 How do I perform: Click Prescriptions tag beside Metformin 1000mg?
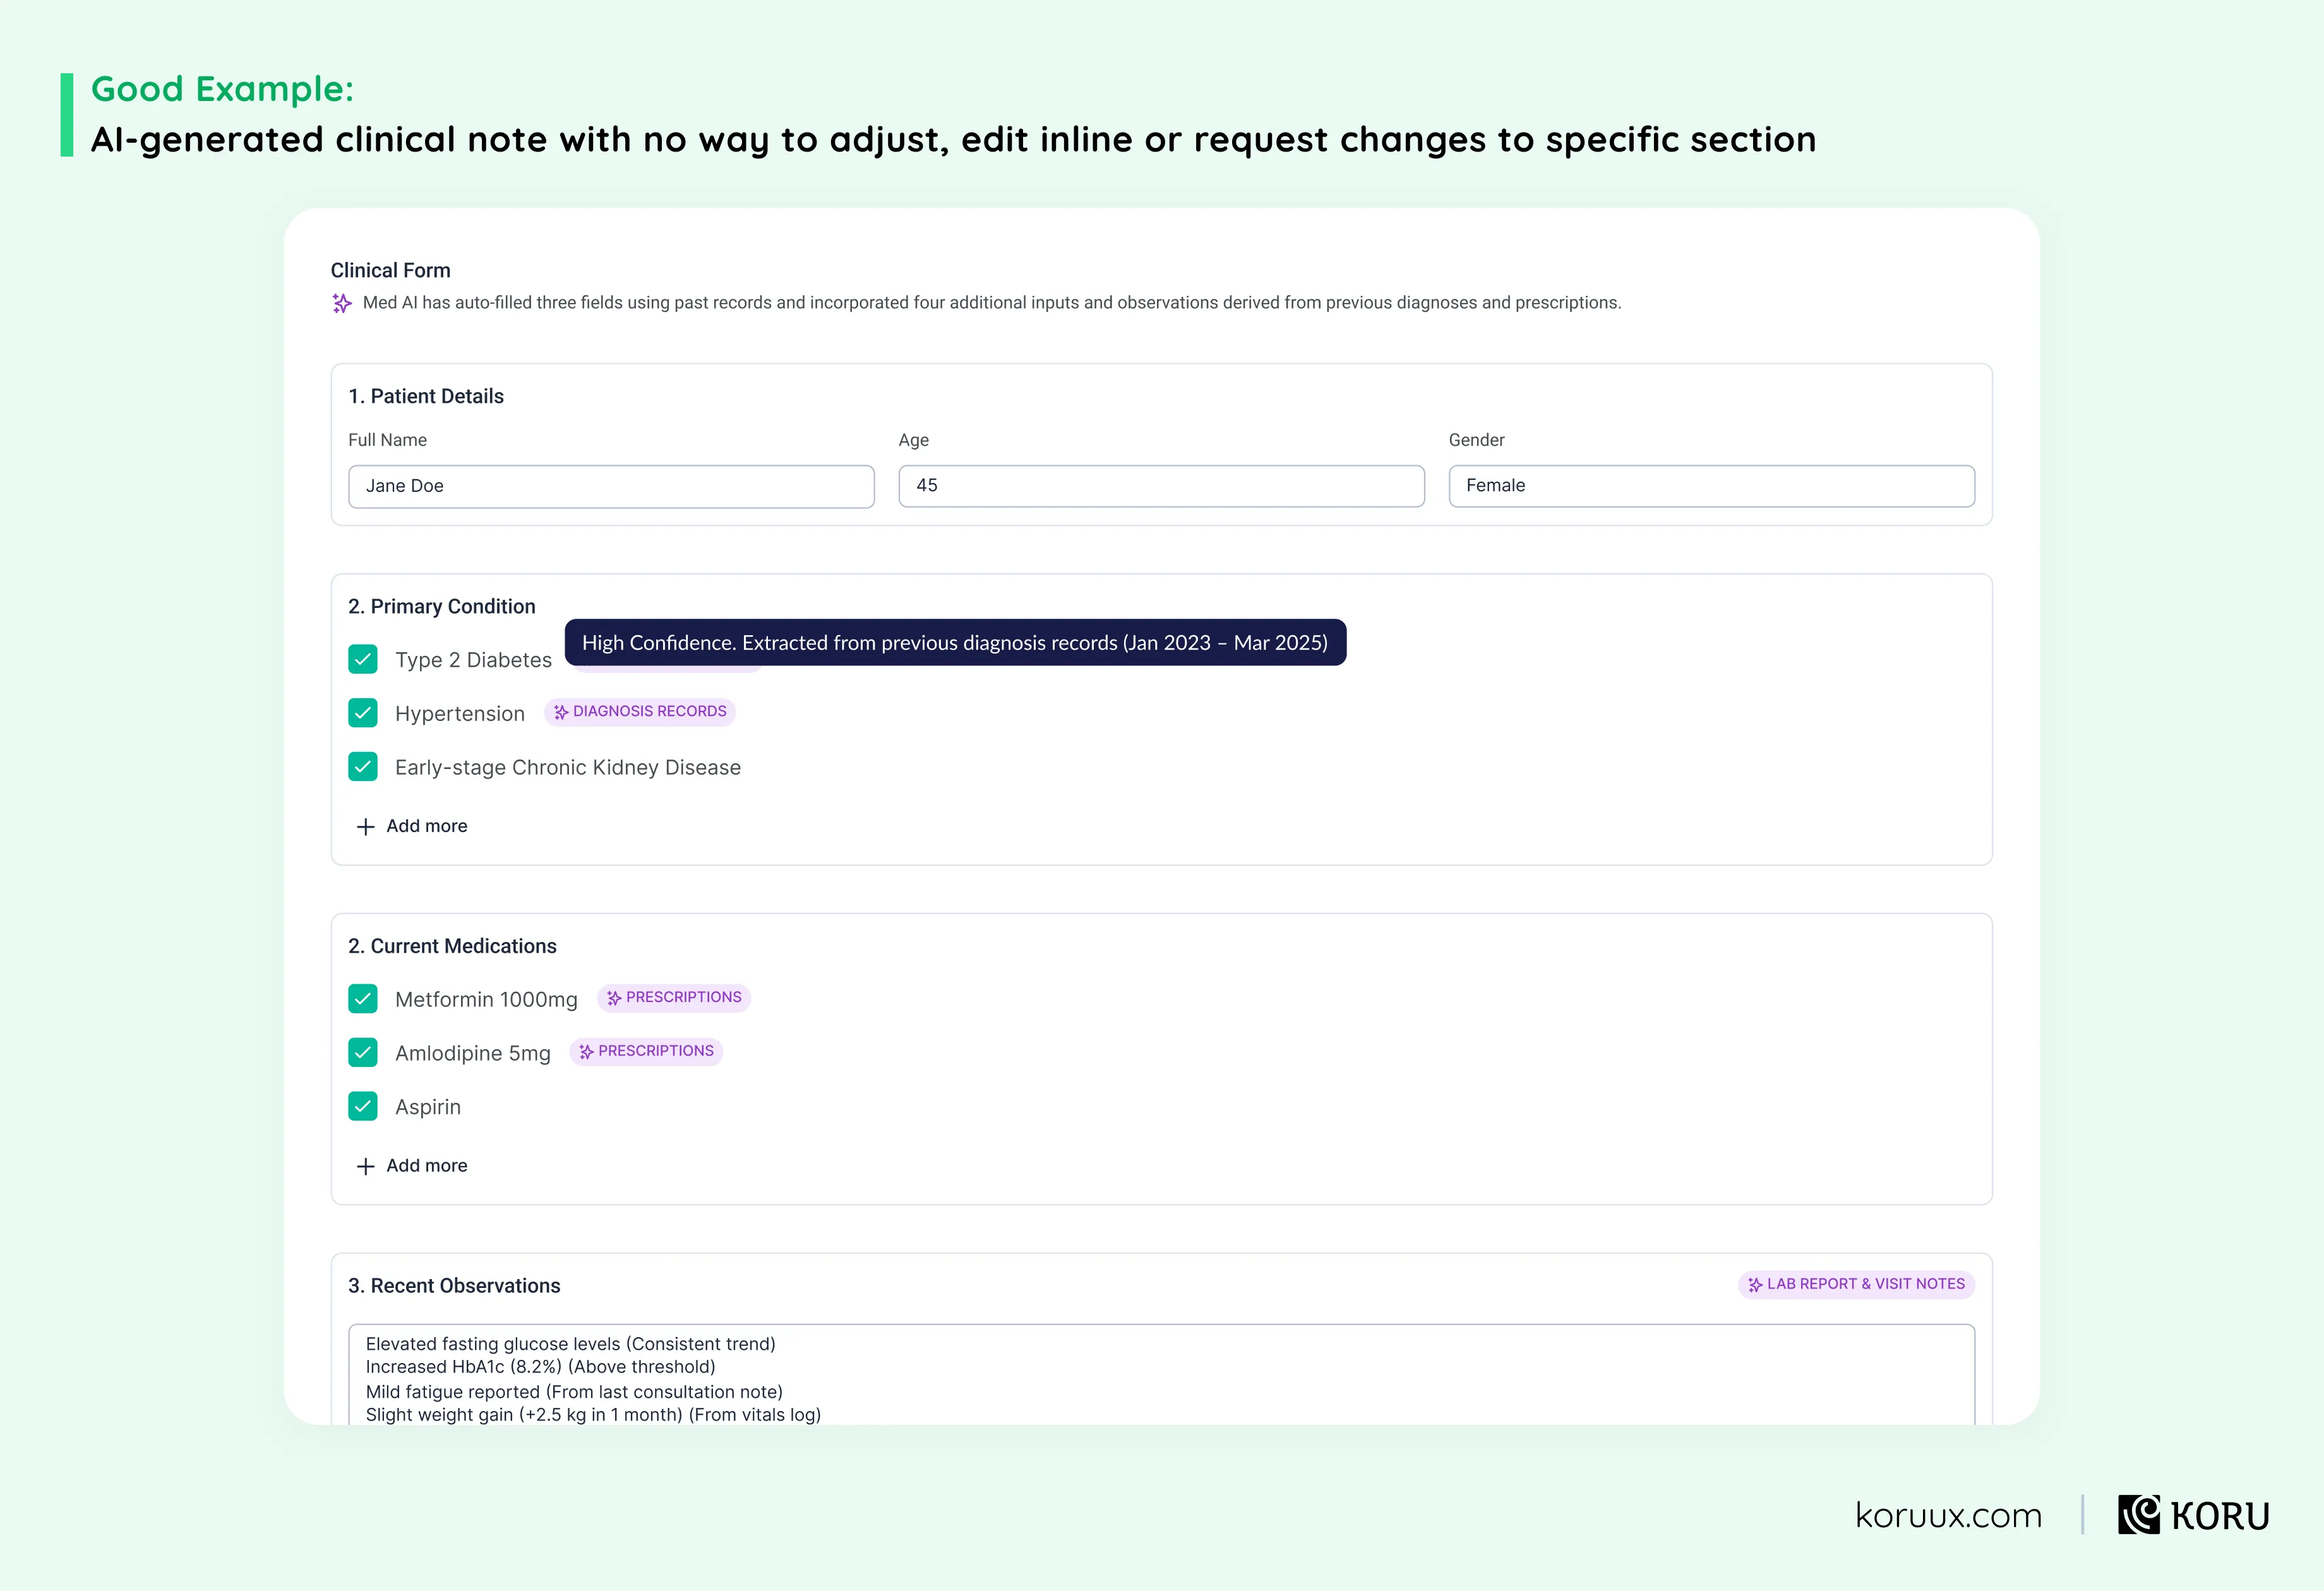[x=674, y=998]
